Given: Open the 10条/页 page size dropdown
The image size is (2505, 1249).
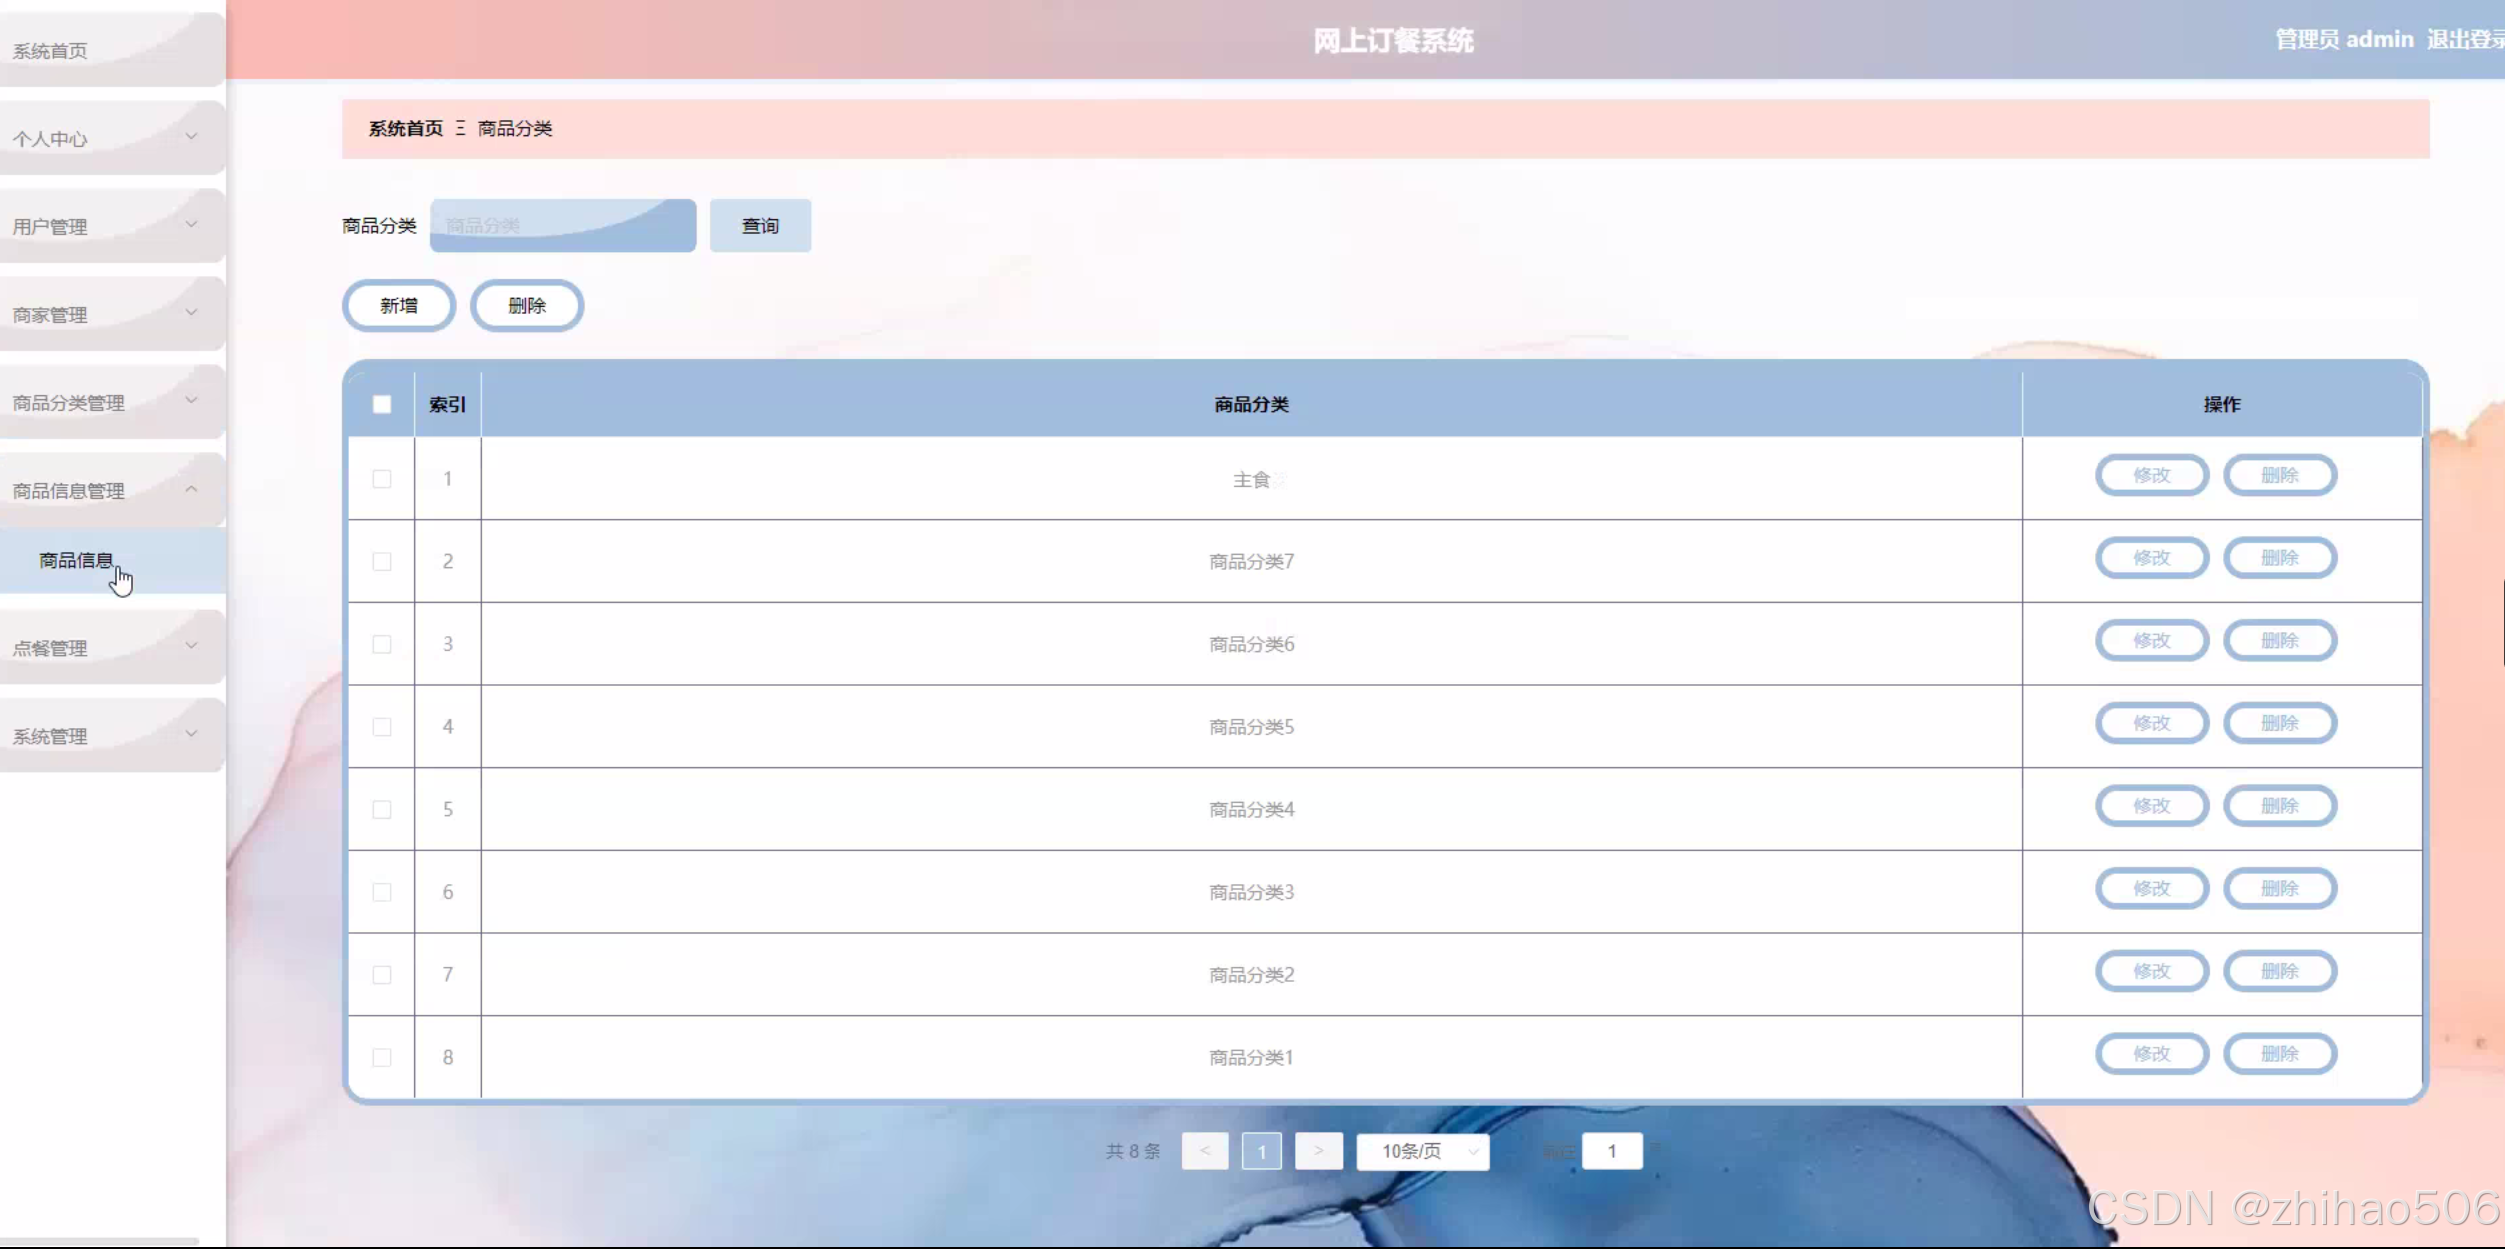Looking at the screenshot, I should (1422, 1151).
